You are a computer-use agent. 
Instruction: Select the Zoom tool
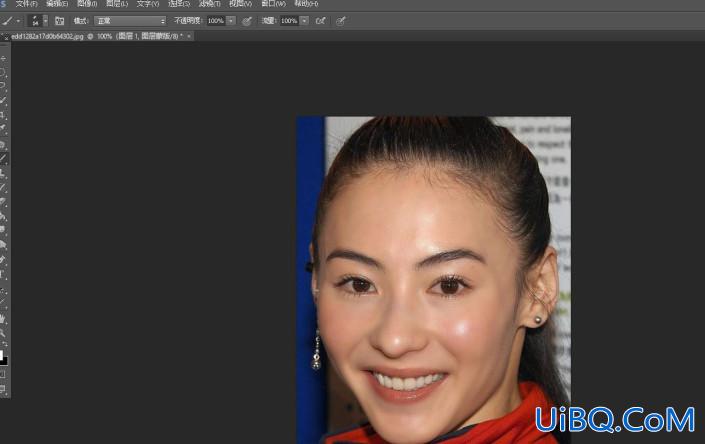(3, 333)
